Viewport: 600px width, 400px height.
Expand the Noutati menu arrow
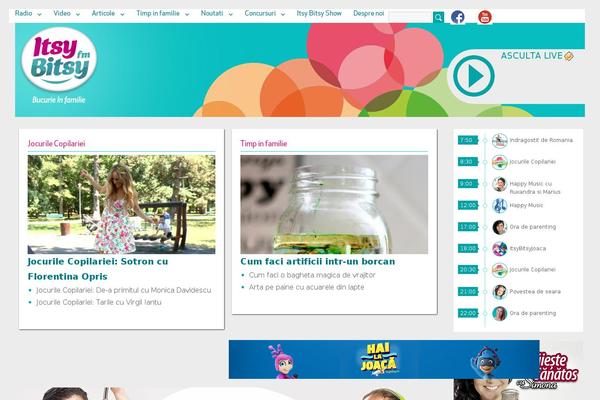click(x=230, y=15)
